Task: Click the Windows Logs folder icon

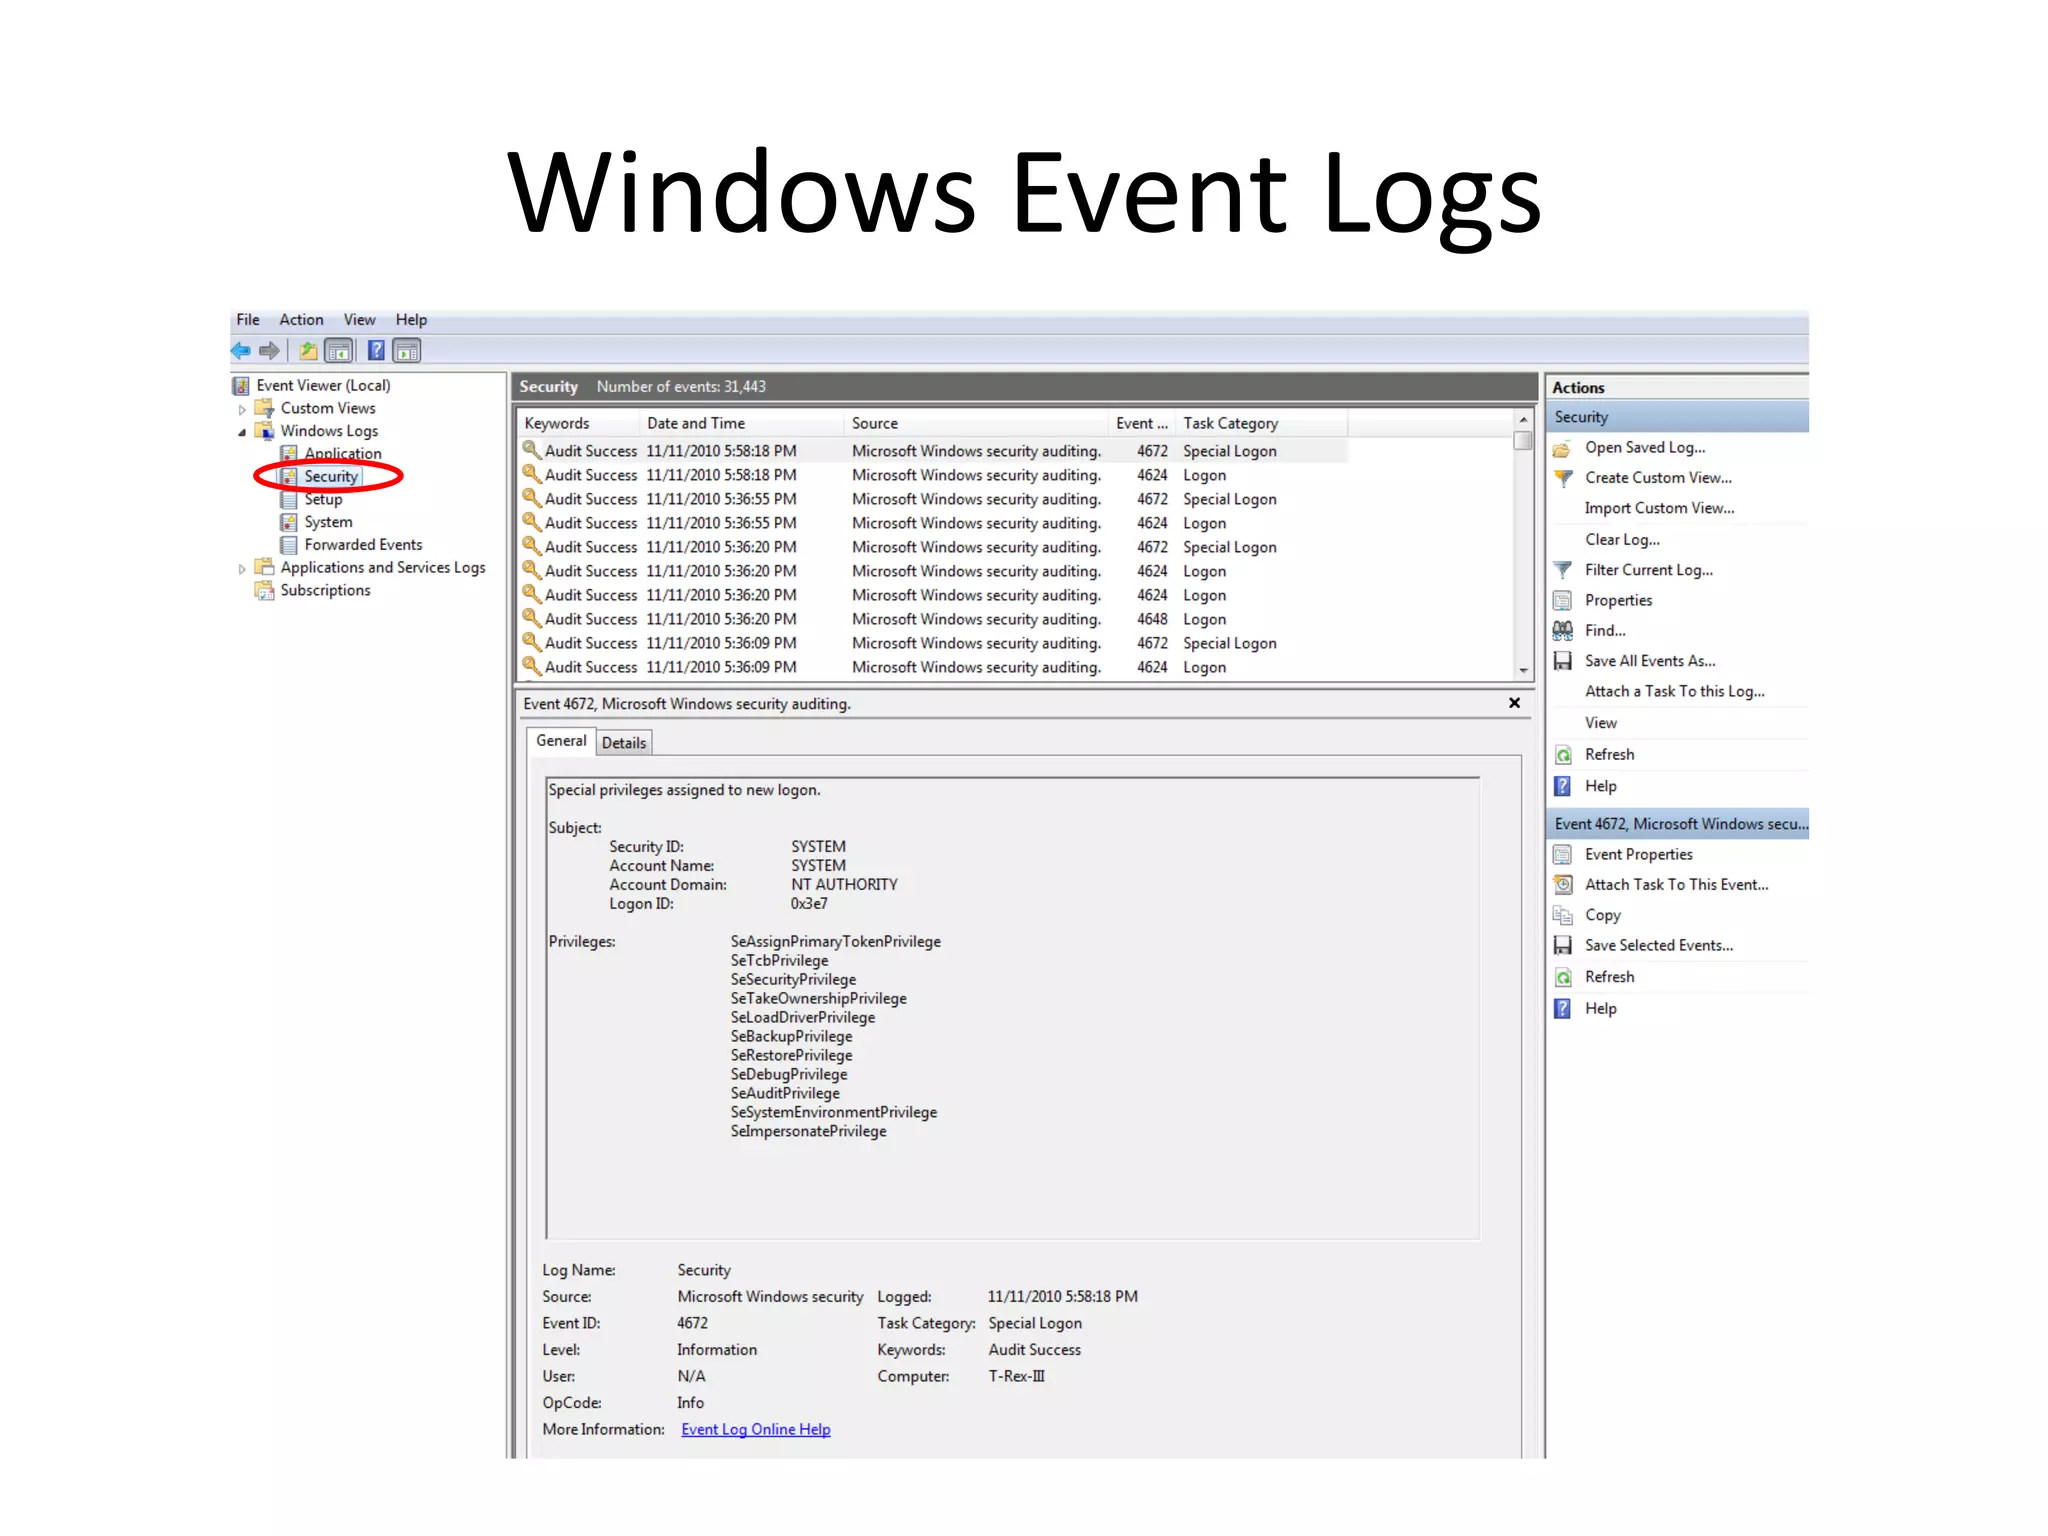Action: coord(265,431)
